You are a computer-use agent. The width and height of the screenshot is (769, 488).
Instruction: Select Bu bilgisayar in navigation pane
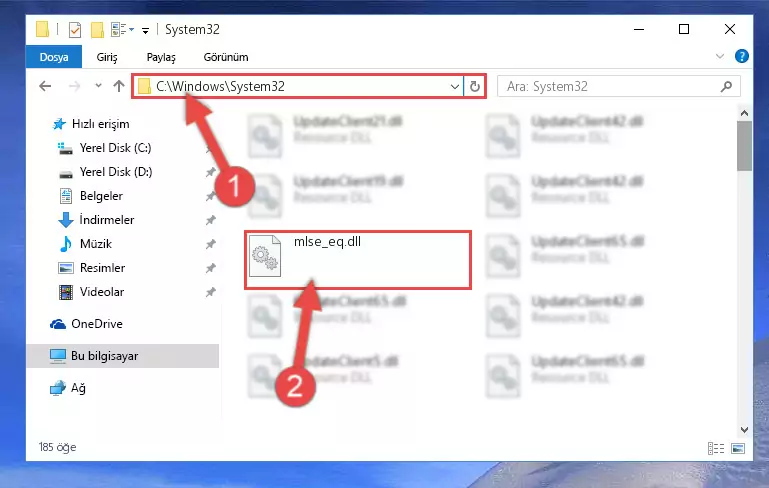click(123, 356)
